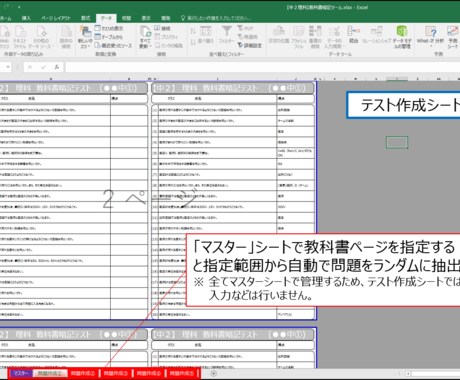Open the Home ribbon tab

[x=6, y=18]
